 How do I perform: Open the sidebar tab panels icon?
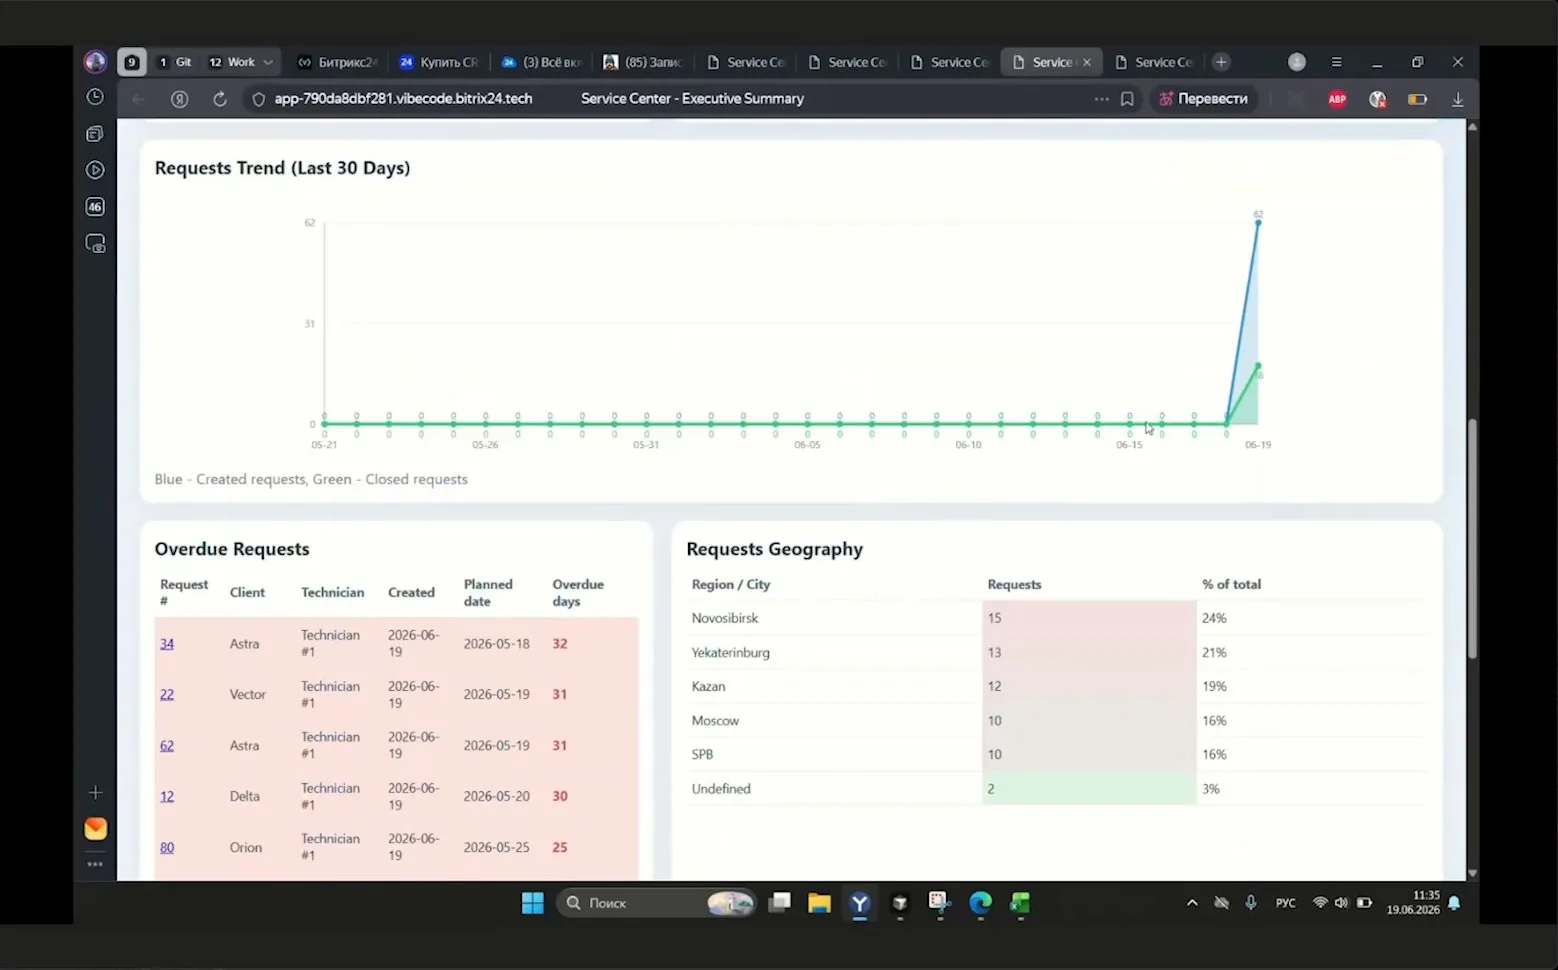pyautogui.click(x=95, y=134)
